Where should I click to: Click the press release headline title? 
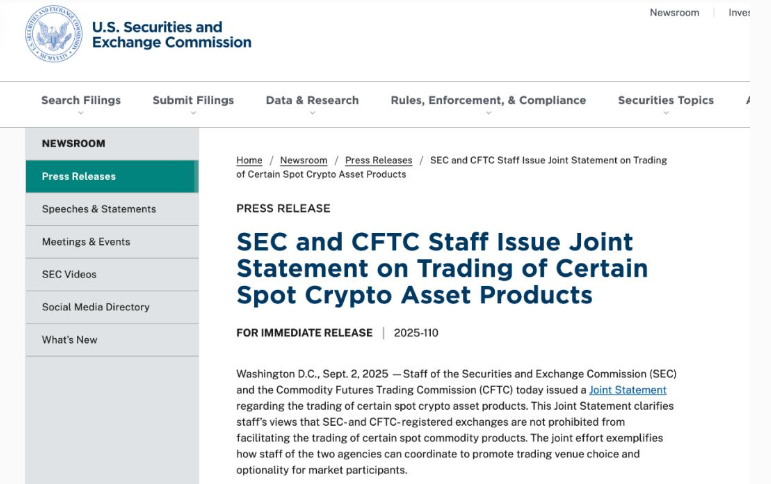(x=442, y=269)
